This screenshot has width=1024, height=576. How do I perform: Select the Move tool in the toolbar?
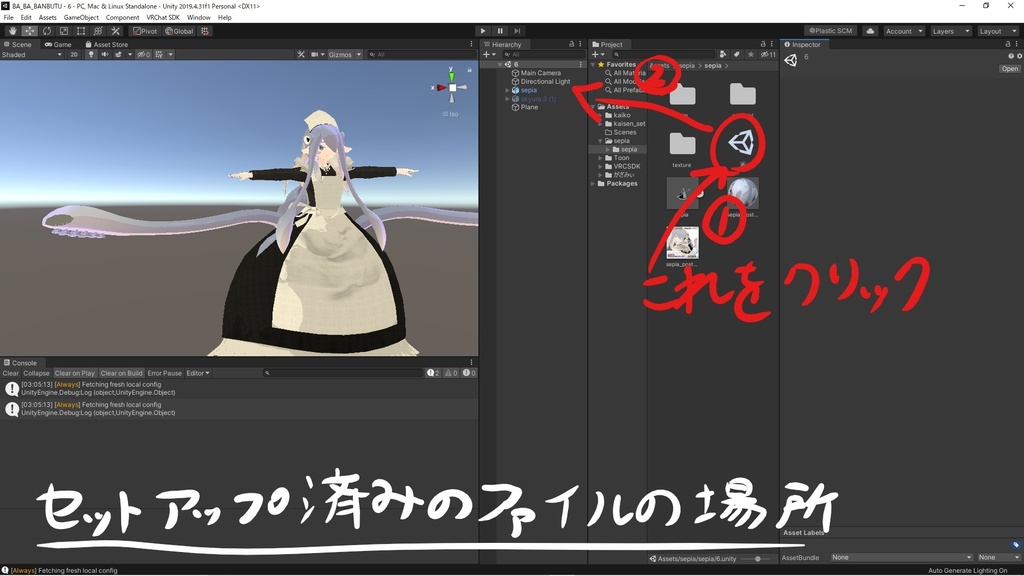tap(28, 30)
